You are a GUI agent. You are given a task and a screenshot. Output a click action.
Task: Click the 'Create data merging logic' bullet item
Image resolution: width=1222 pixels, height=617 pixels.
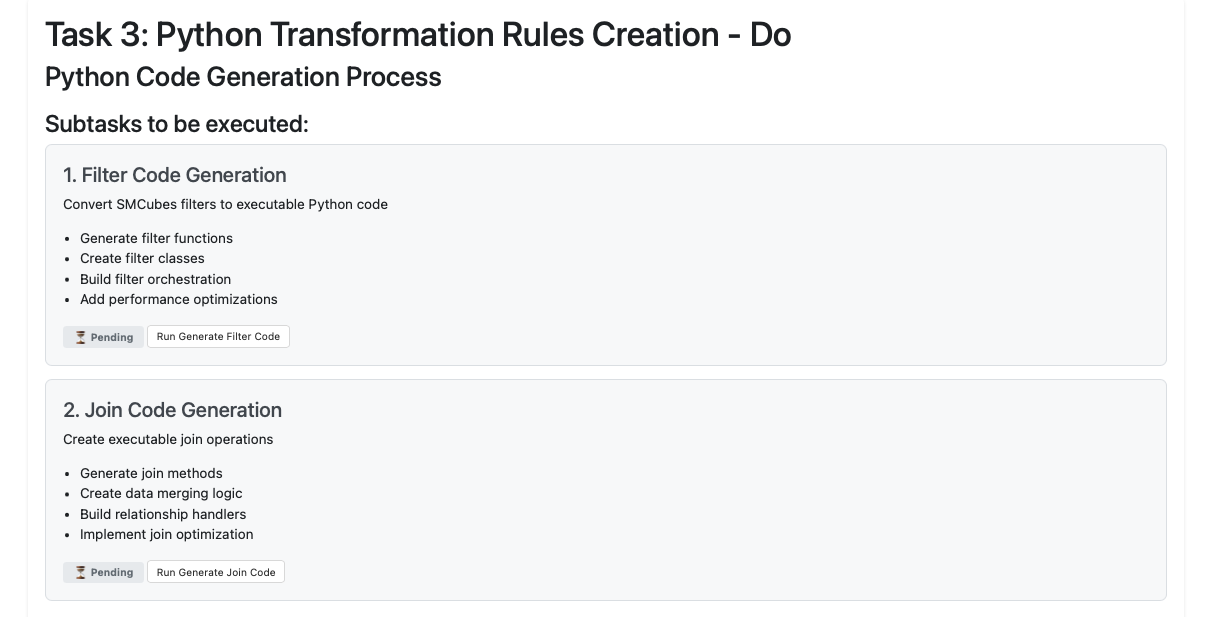tap(160, 493)
